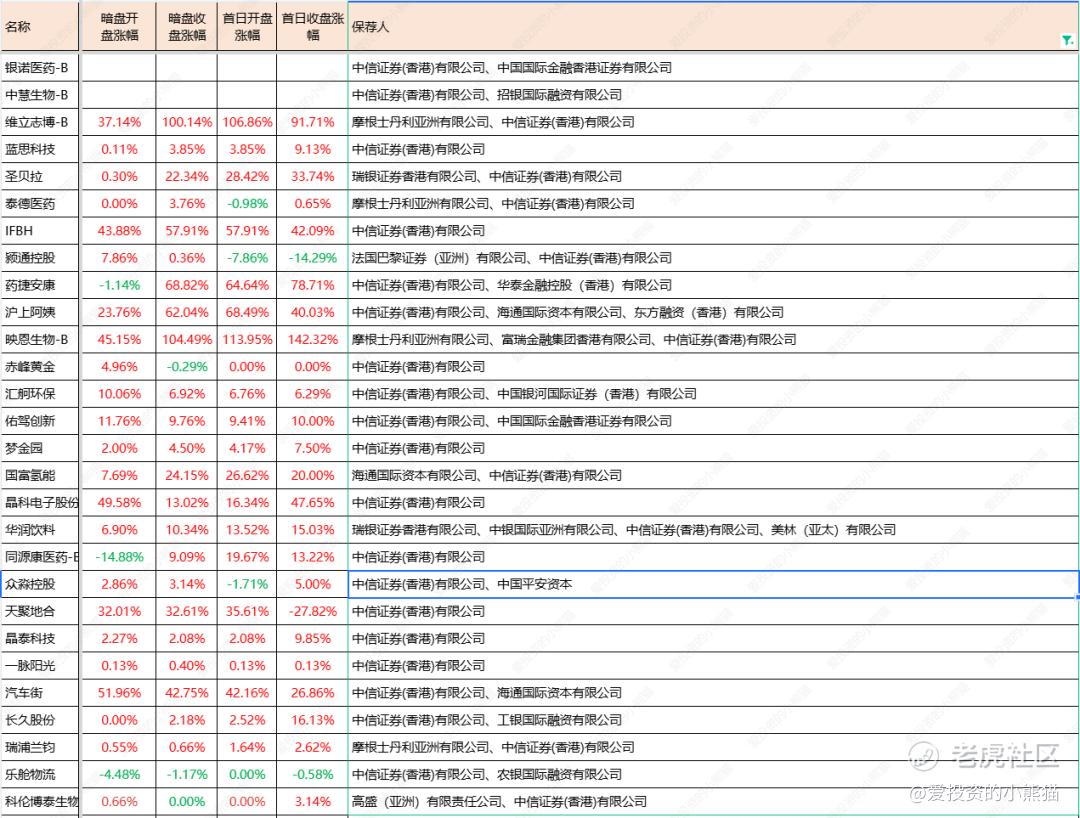Image resolution: width=1080 pixels, height=818 pixels.
Task: Select the 142.32% cell for 映恩生物-B
Action: pos(313,339)
